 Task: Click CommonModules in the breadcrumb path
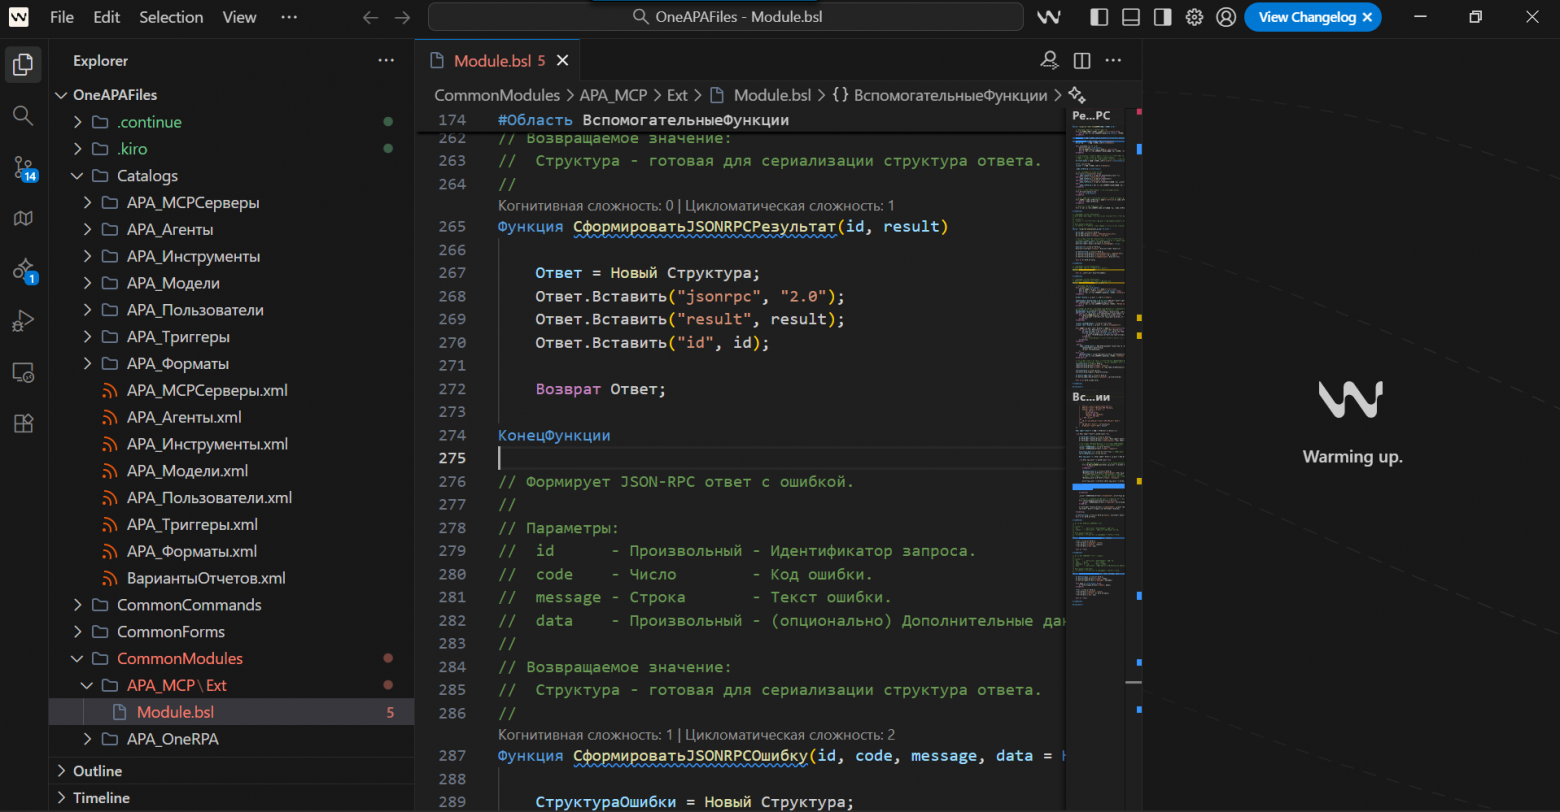[497, 94]
